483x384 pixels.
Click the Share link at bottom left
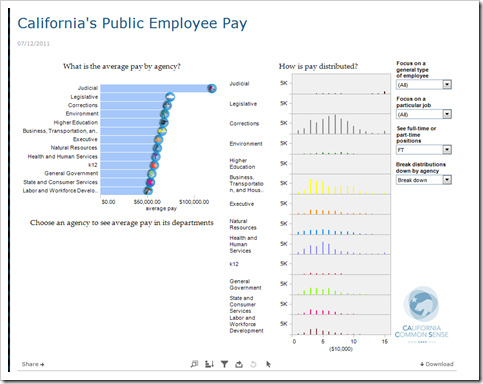point(33,364)
